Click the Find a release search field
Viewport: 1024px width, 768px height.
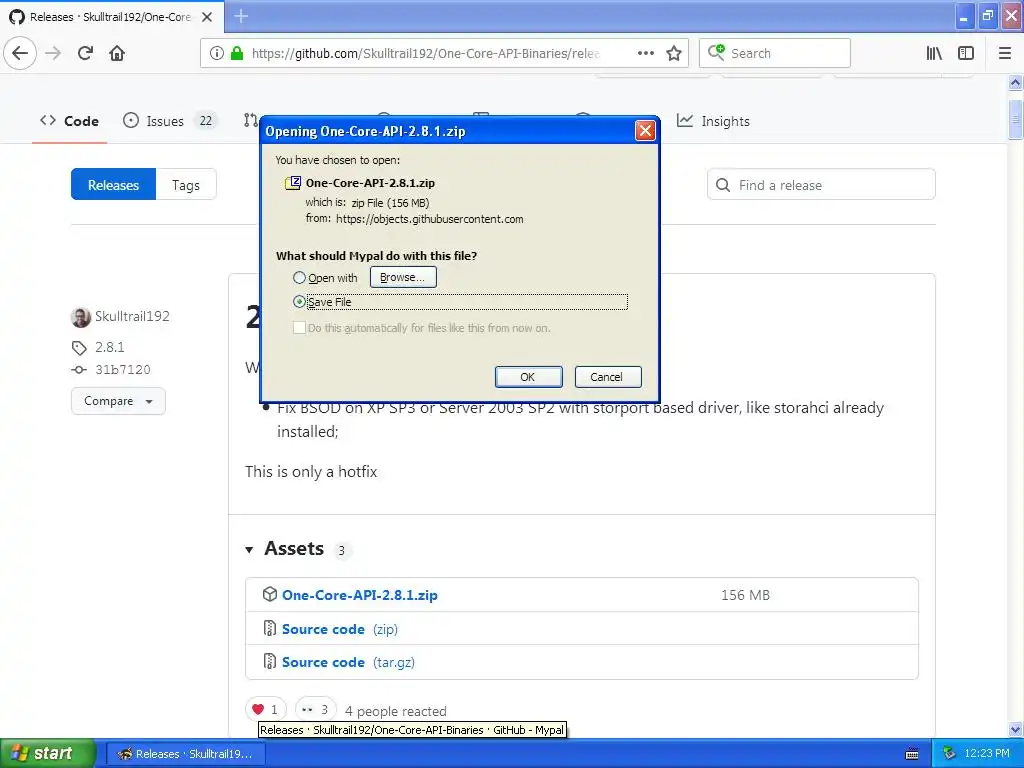[x=821, y=185]
